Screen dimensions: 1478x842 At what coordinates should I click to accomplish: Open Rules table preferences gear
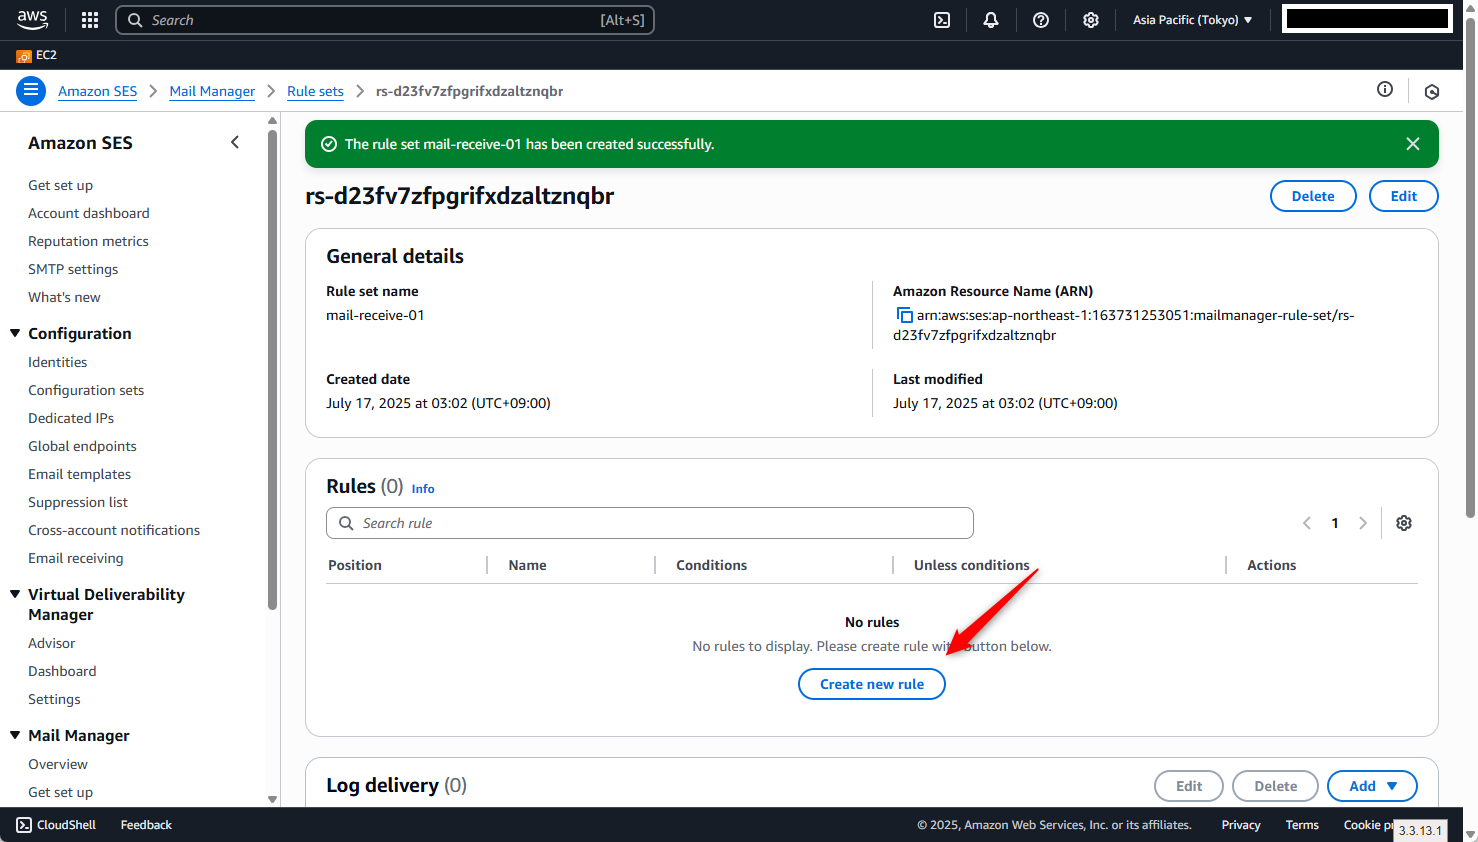1404,523
